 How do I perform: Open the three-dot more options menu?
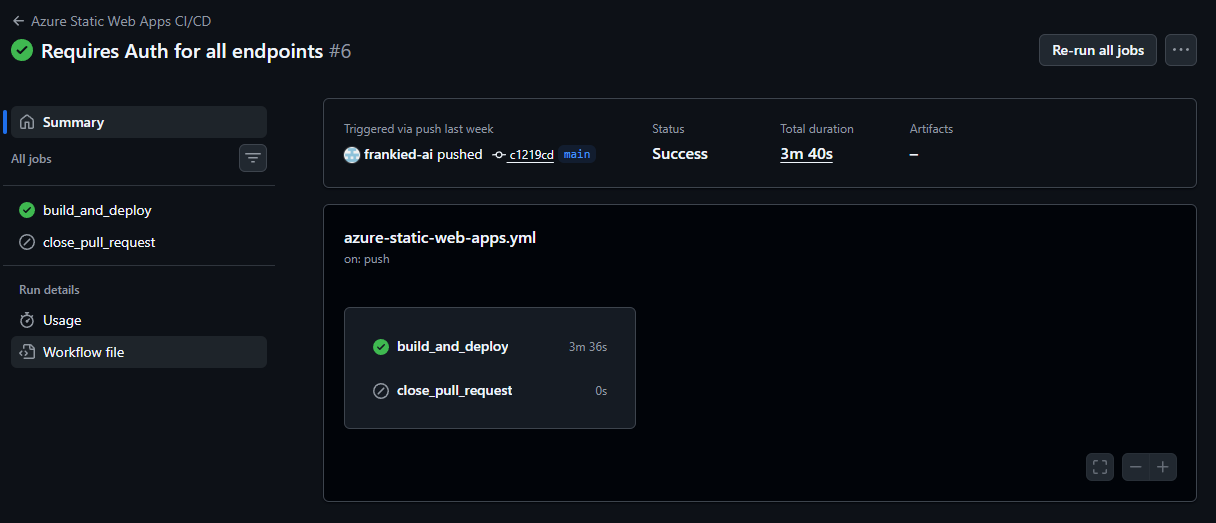(1181, 50)
